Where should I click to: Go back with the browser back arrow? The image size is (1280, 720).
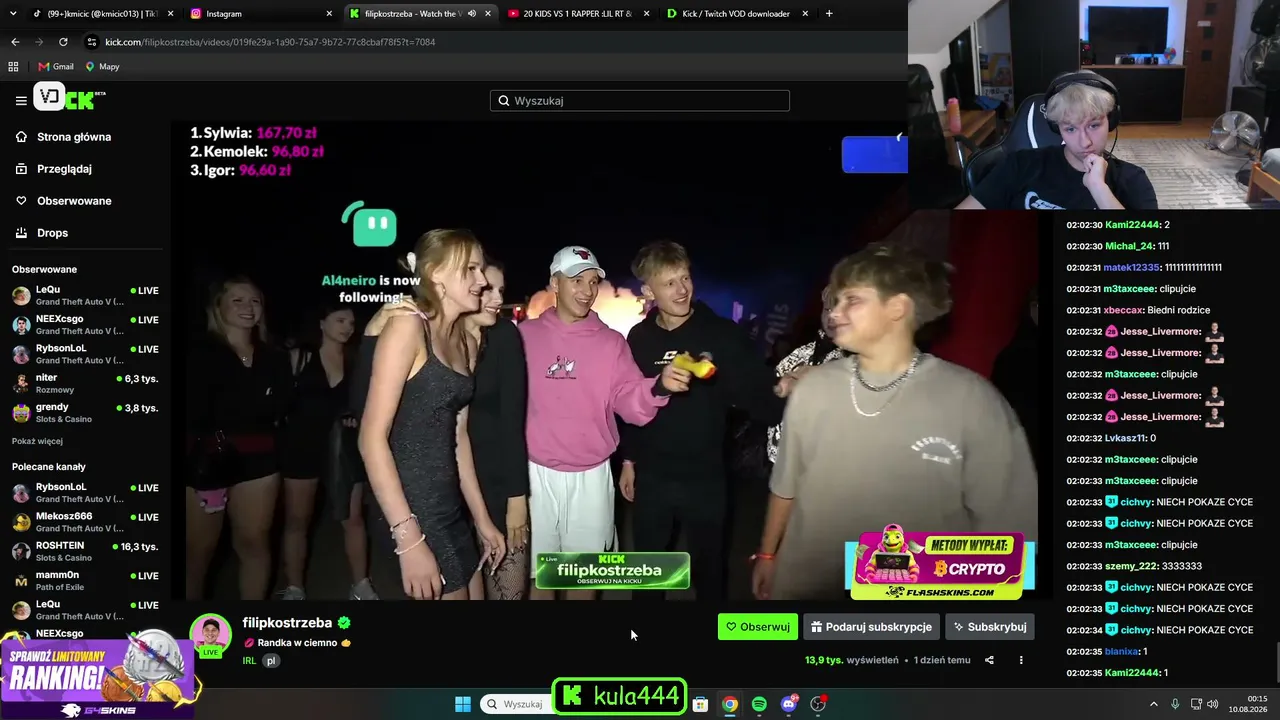click(15, 42)
